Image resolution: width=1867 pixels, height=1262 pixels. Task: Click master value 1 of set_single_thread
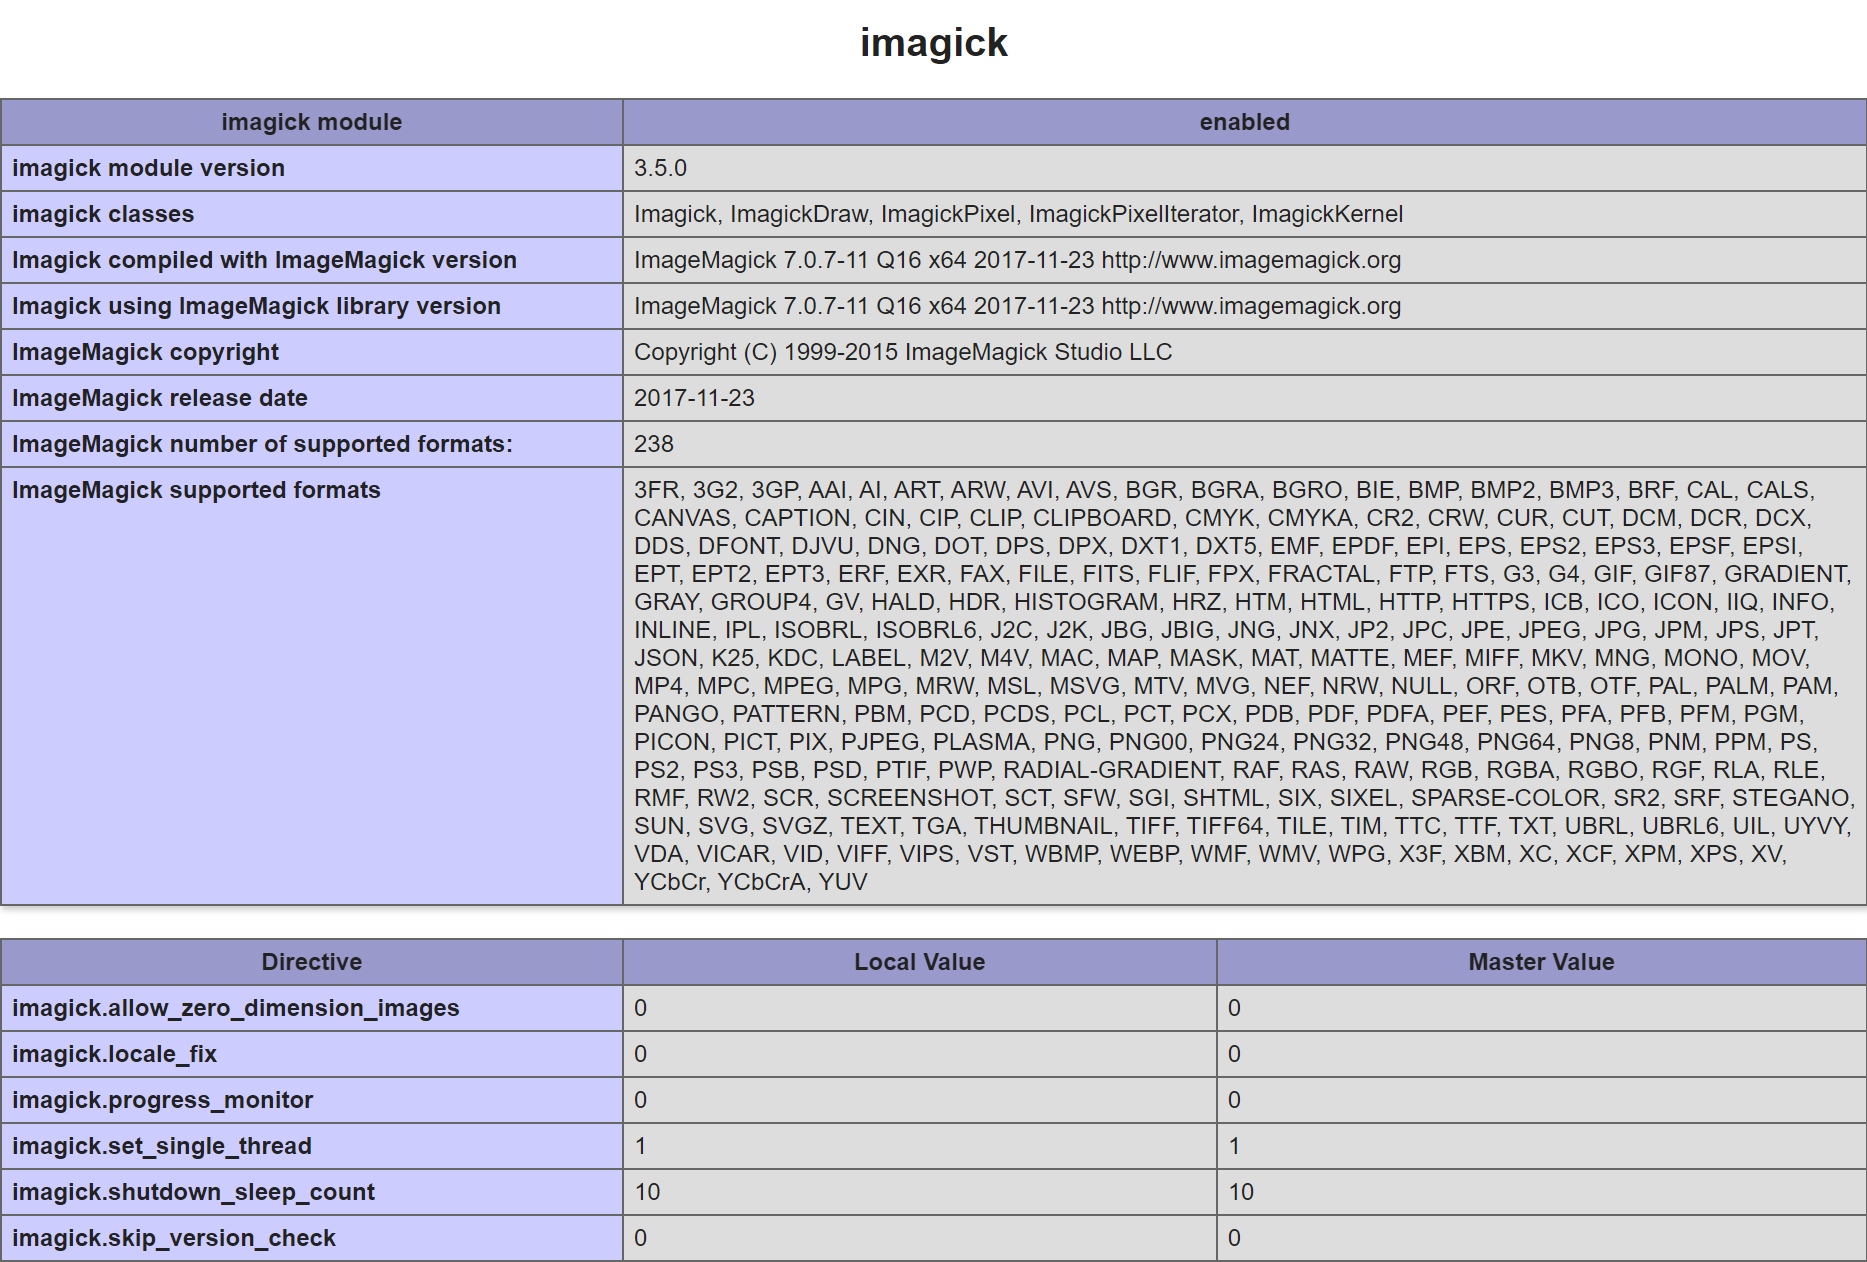[x=1235, y=1146]
